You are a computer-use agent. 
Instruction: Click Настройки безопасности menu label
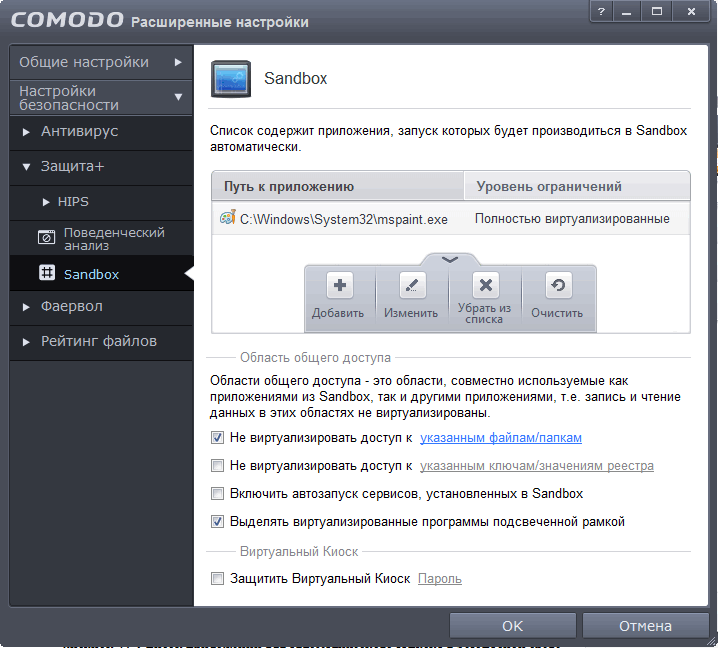click(69, 98)
